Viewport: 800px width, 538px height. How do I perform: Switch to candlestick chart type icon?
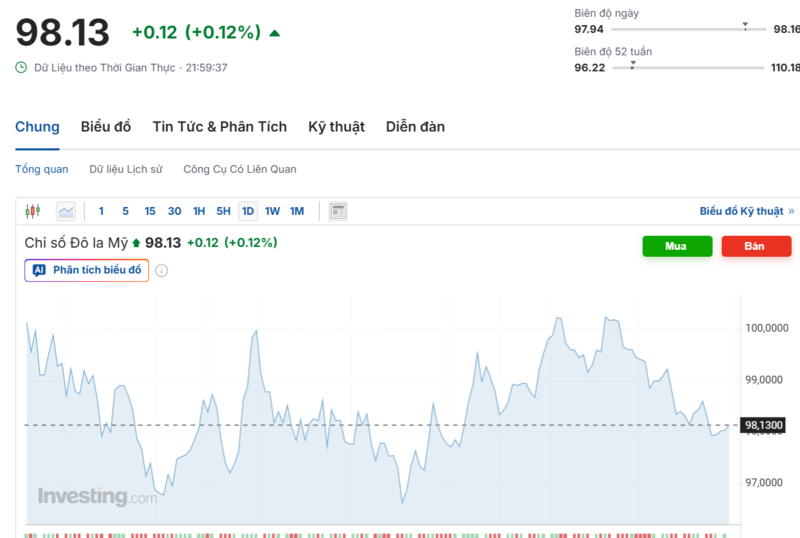32,211
